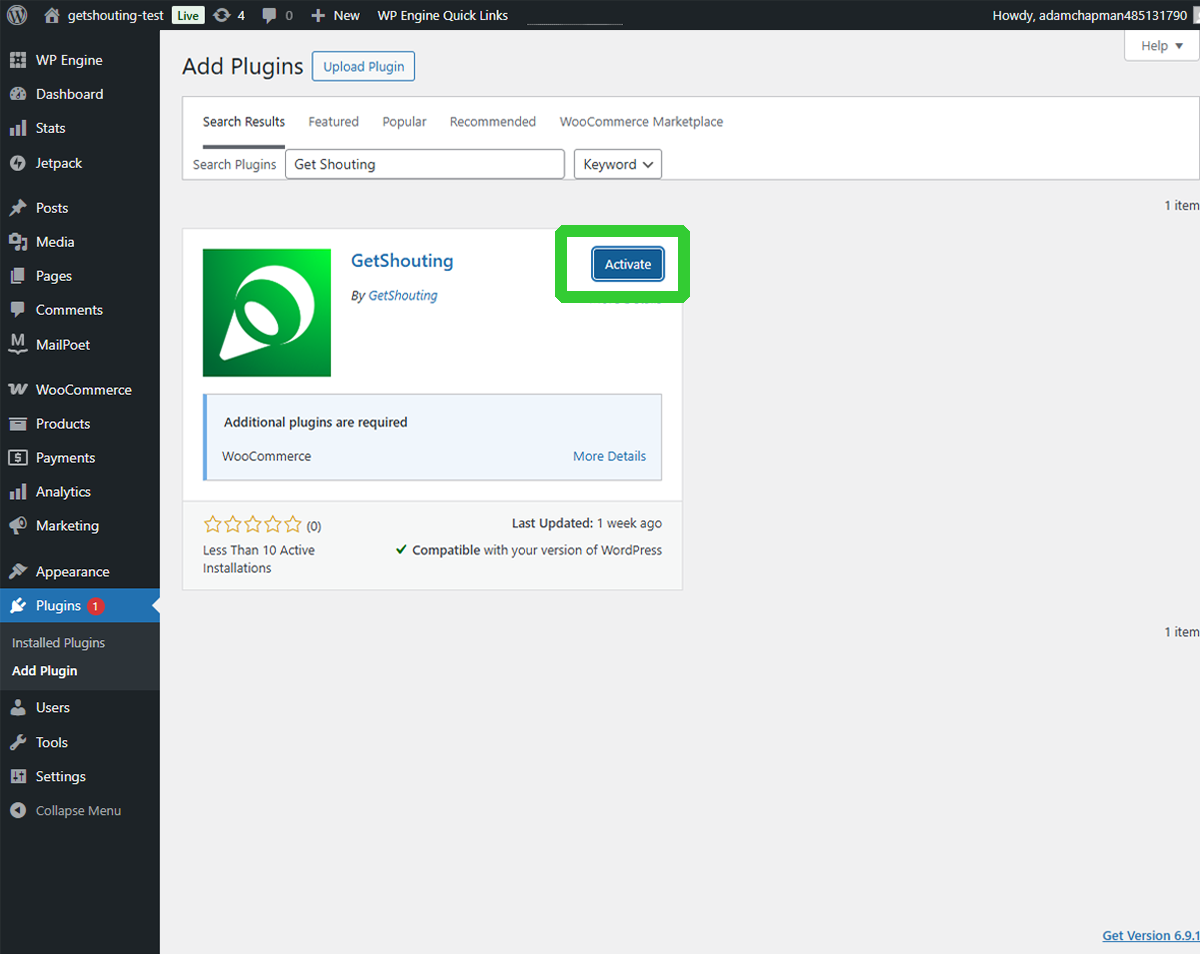Viewport: 1200px width, 954px height.
Task: Open the MailPoet plugin menu
Action: click(60, 344)
